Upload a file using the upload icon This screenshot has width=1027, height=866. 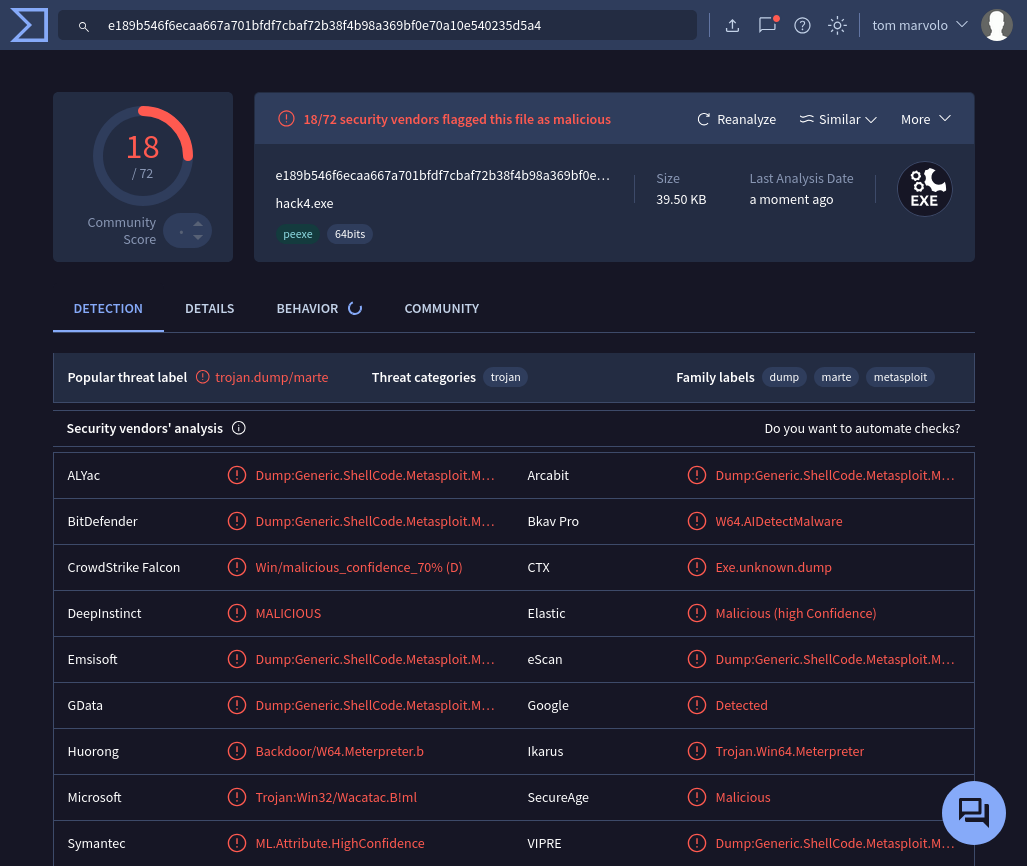pos(732,26)
